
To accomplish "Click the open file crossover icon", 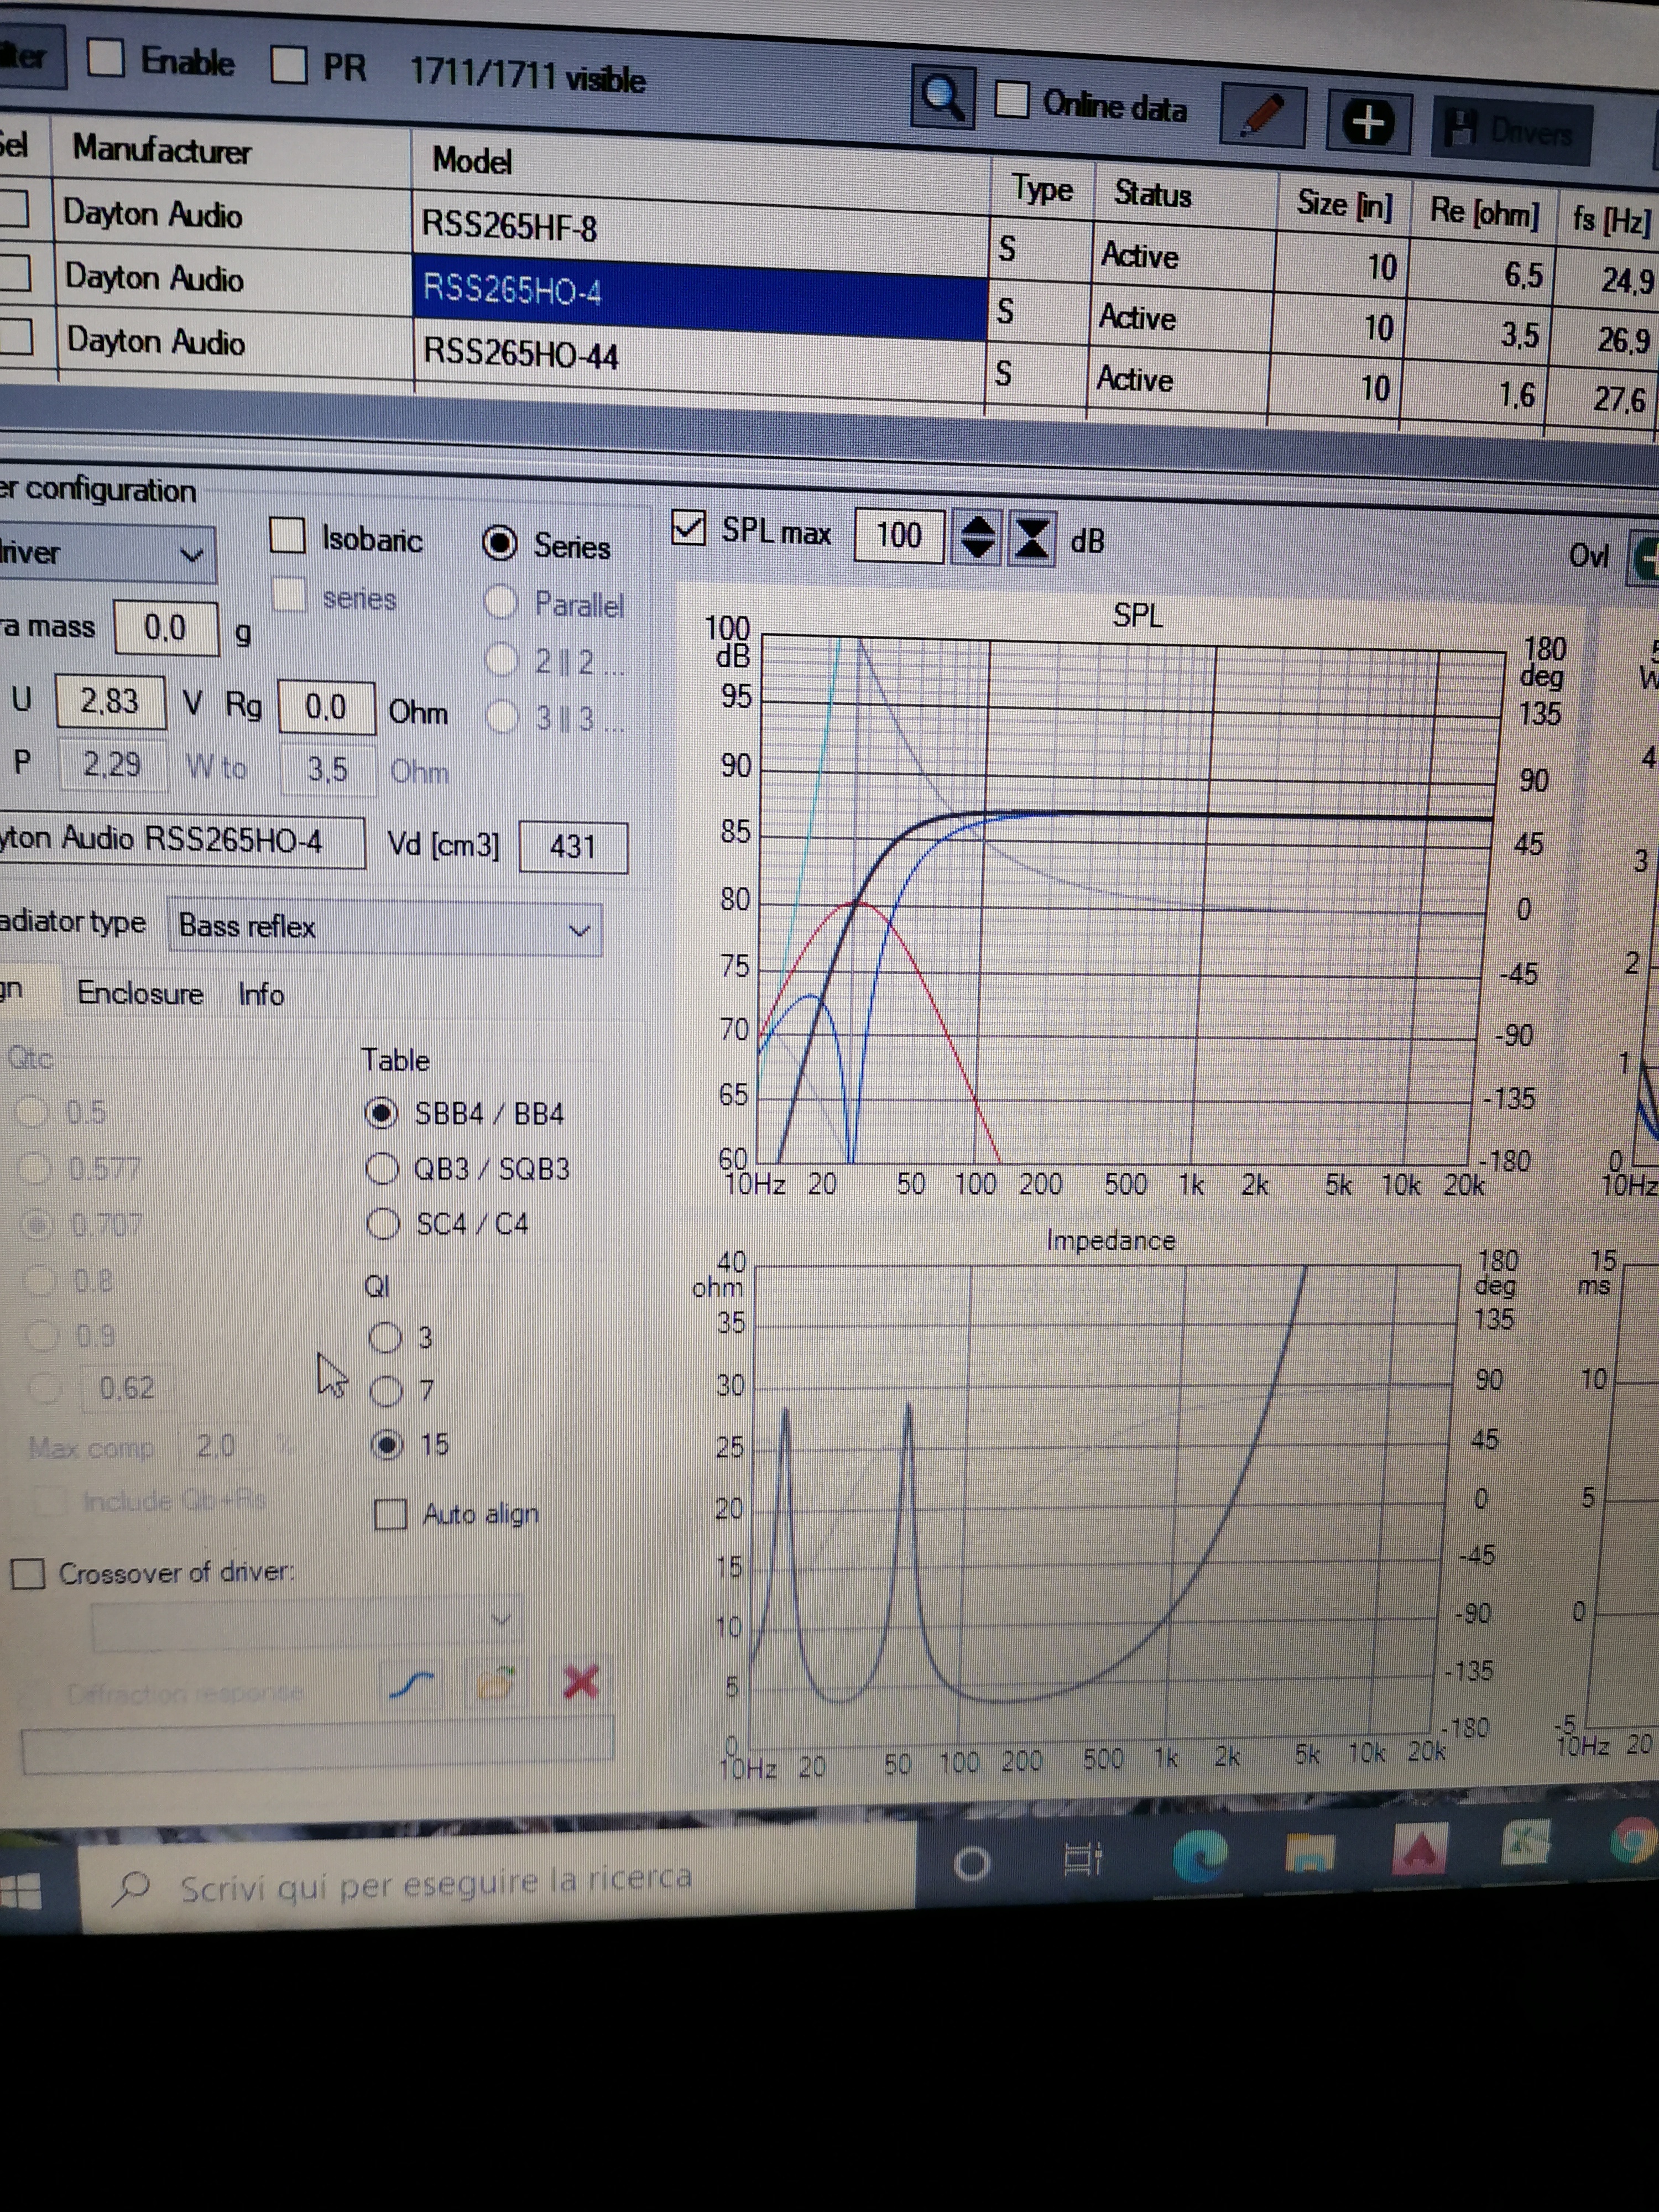I will click(497, 1684).
